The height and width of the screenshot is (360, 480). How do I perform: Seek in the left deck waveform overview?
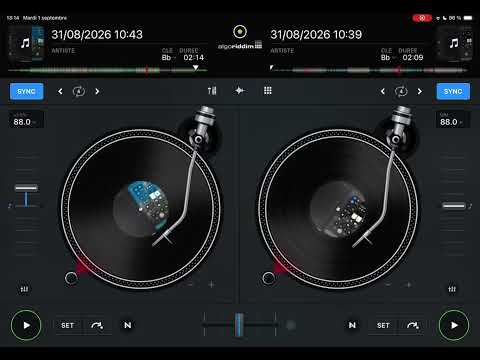coord(107,70)
